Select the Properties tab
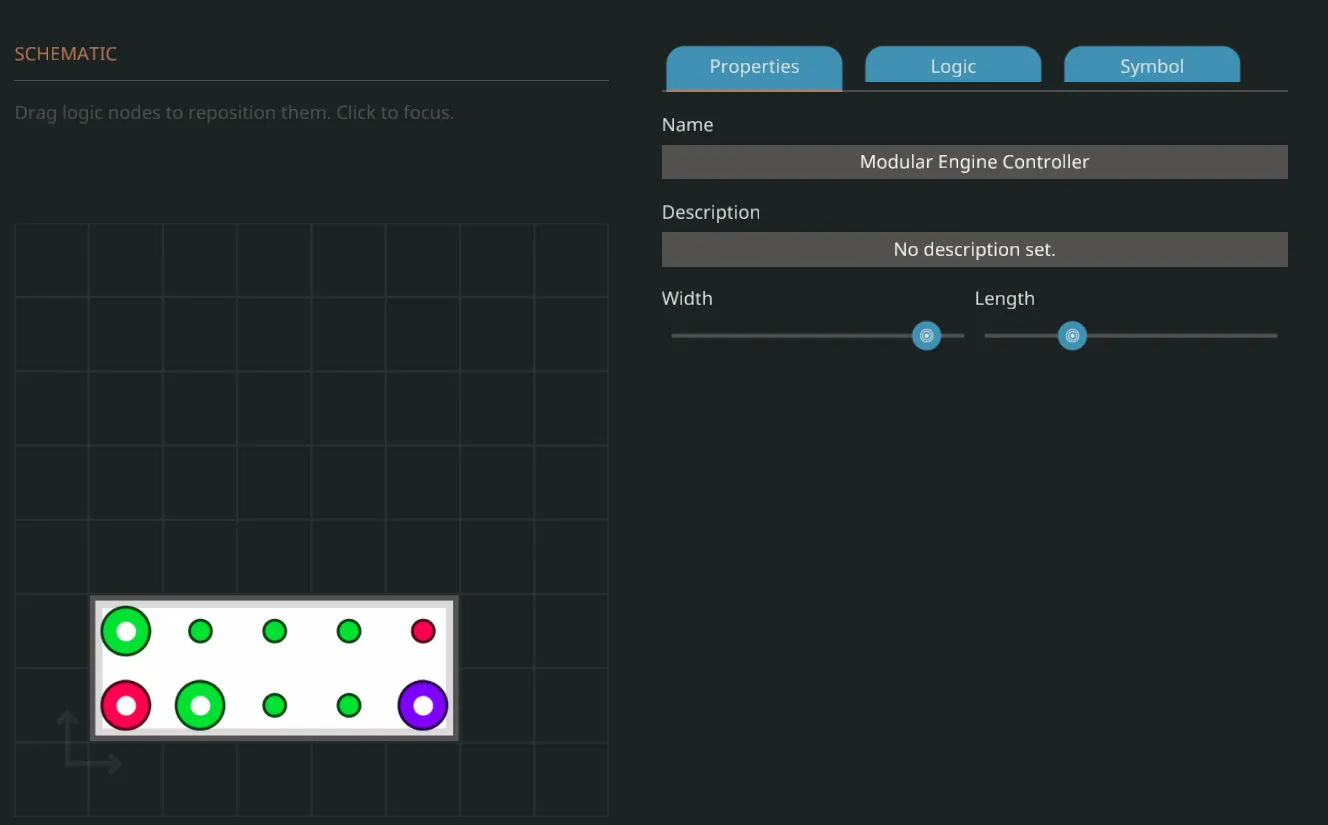The image size is (1328, 825). [x=754, y=67]
